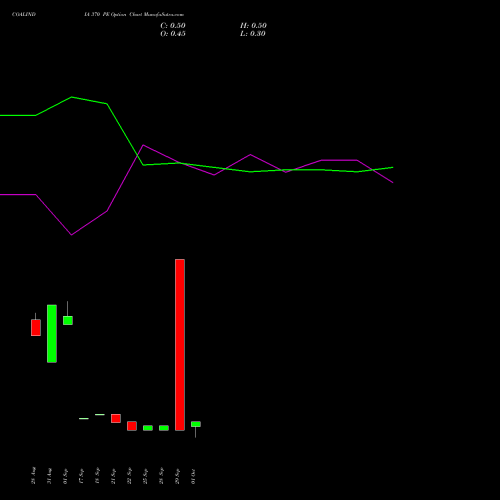Screen dimensions: 500x500
Task: Click the open value O: 0.45
Action: coord(173,34)
